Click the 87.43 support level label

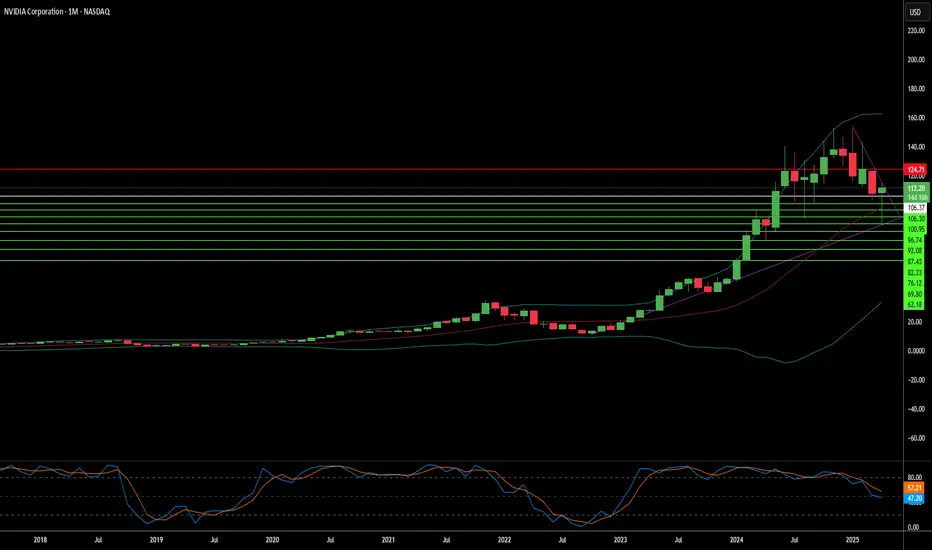click(x=915, y=262)
